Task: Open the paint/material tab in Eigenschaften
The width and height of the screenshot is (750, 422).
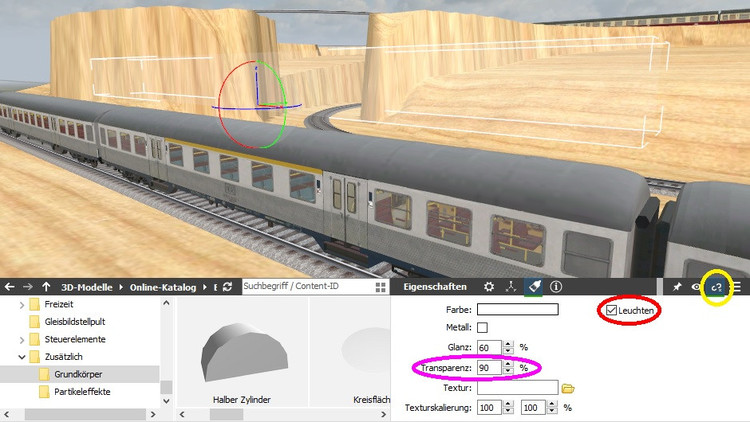Action: click(533, 287)
